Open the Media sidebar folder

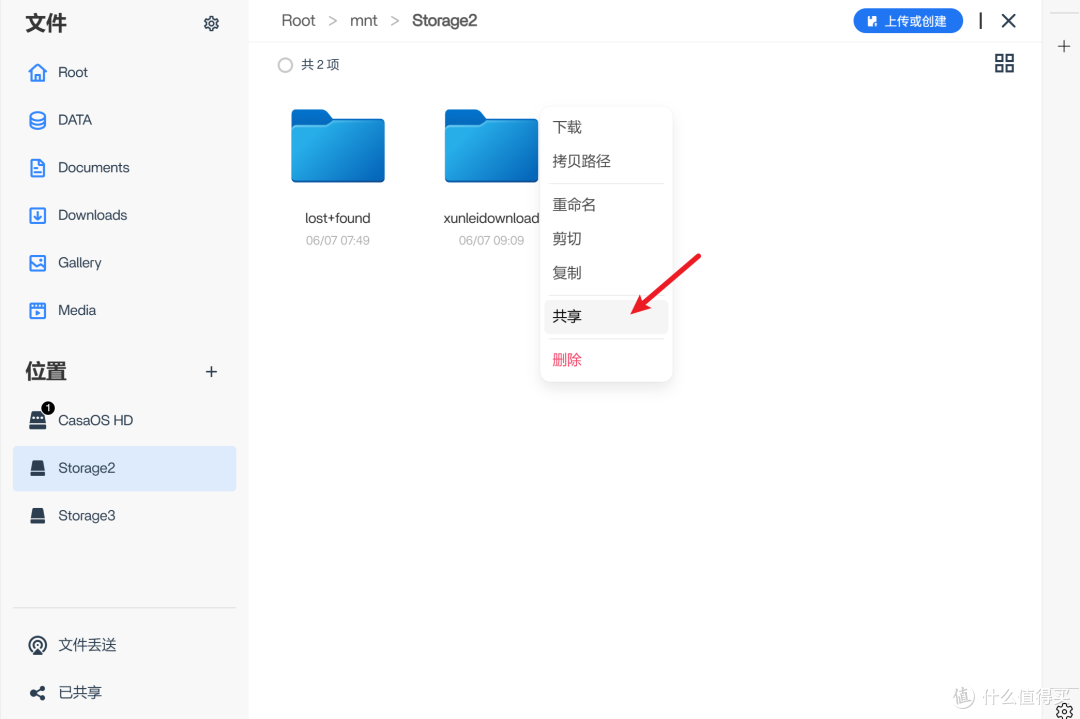pos(77,310)
